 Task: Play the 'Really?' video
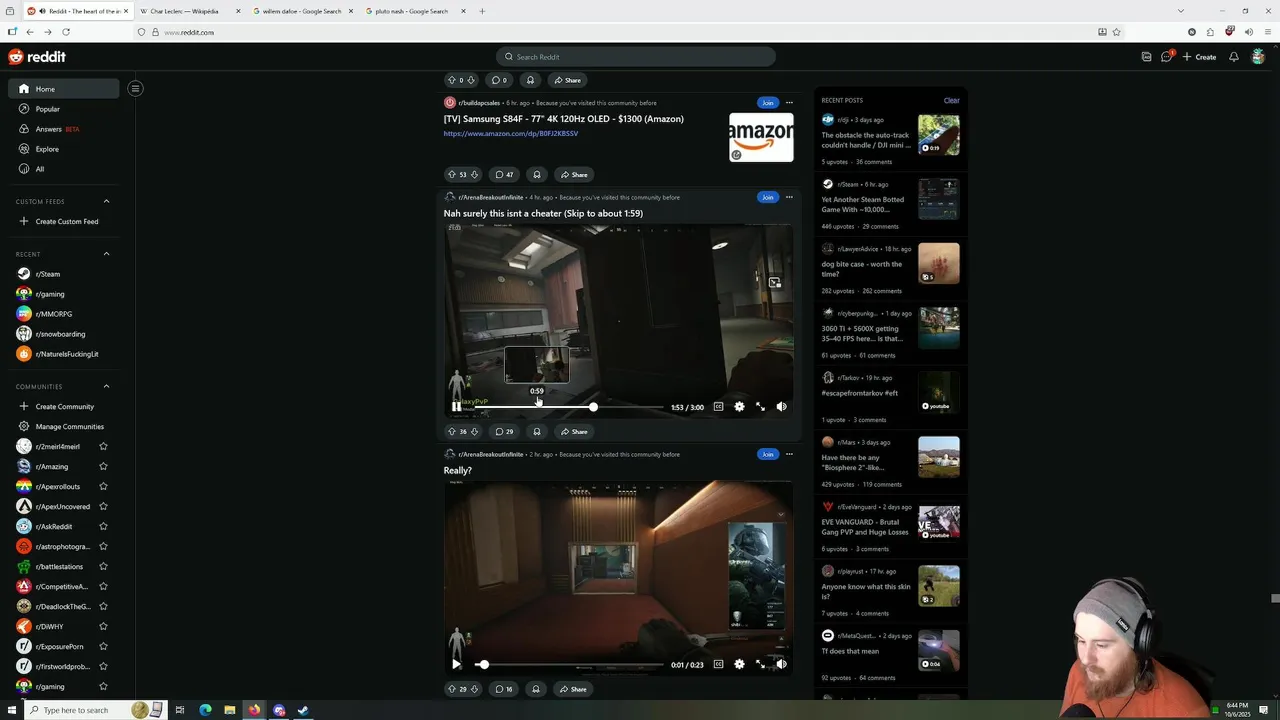(456, 664)
